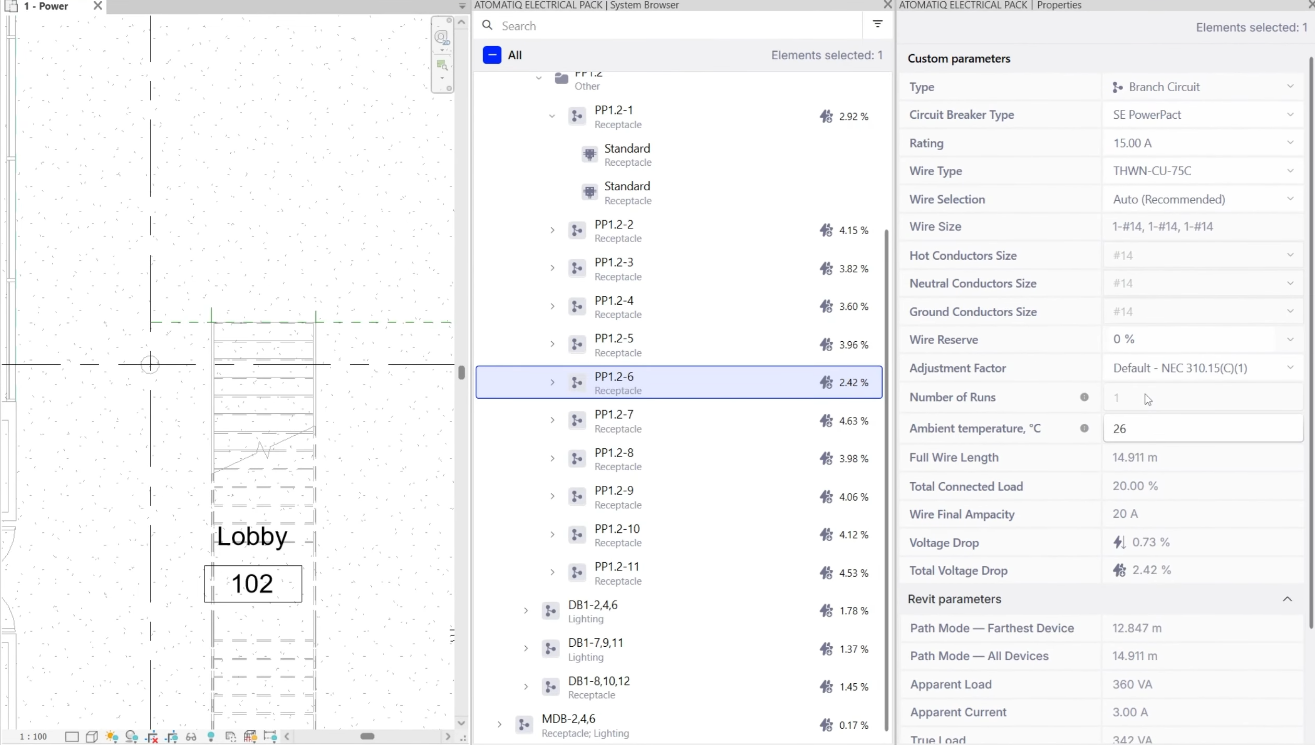
Task: Click the Crop View icon
Action: pyautogui.click(x=151, y=737)
